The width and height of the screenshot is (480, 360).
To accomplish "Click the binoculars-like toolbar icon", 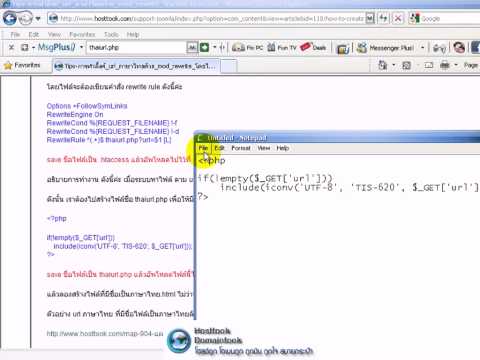I will tap(439, 48).
